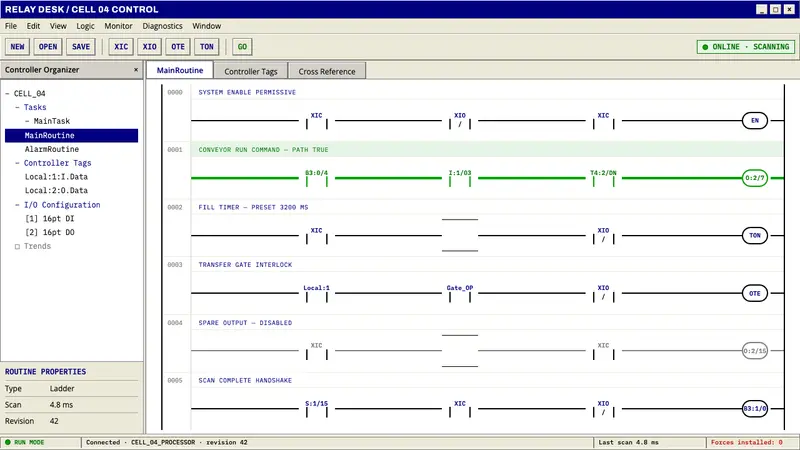The image size is (800, 450).
Task: Collapse the I/O Configuration tree node
Action: tap(17, 205)
